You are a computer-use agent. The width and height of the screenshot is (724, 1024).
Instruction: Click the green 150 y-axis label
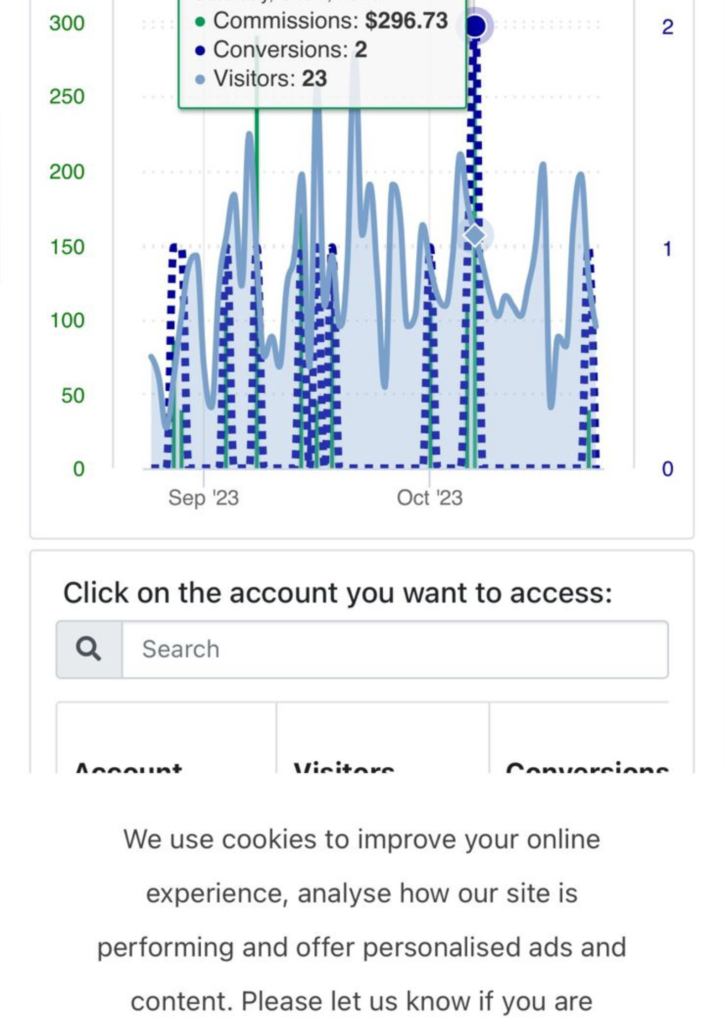coord(67,247)
